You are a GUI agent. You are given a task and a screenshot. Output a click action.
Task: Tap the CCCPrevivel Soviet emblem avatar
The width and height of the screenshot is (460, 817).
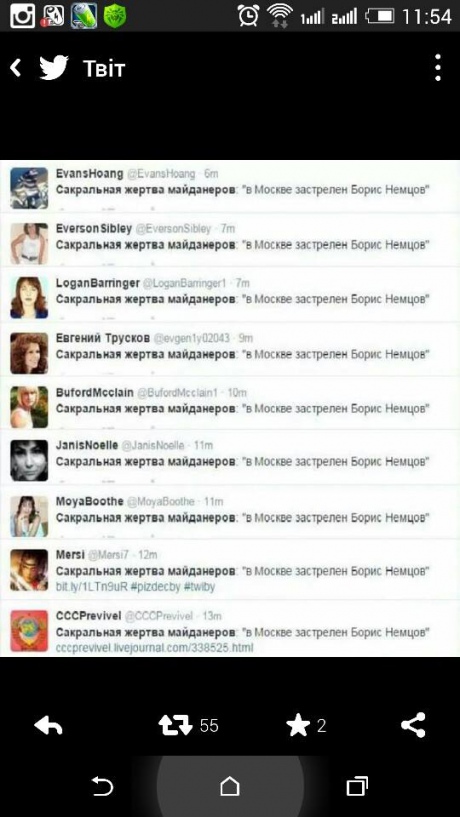pyautogui.click(x=29, y=632)
